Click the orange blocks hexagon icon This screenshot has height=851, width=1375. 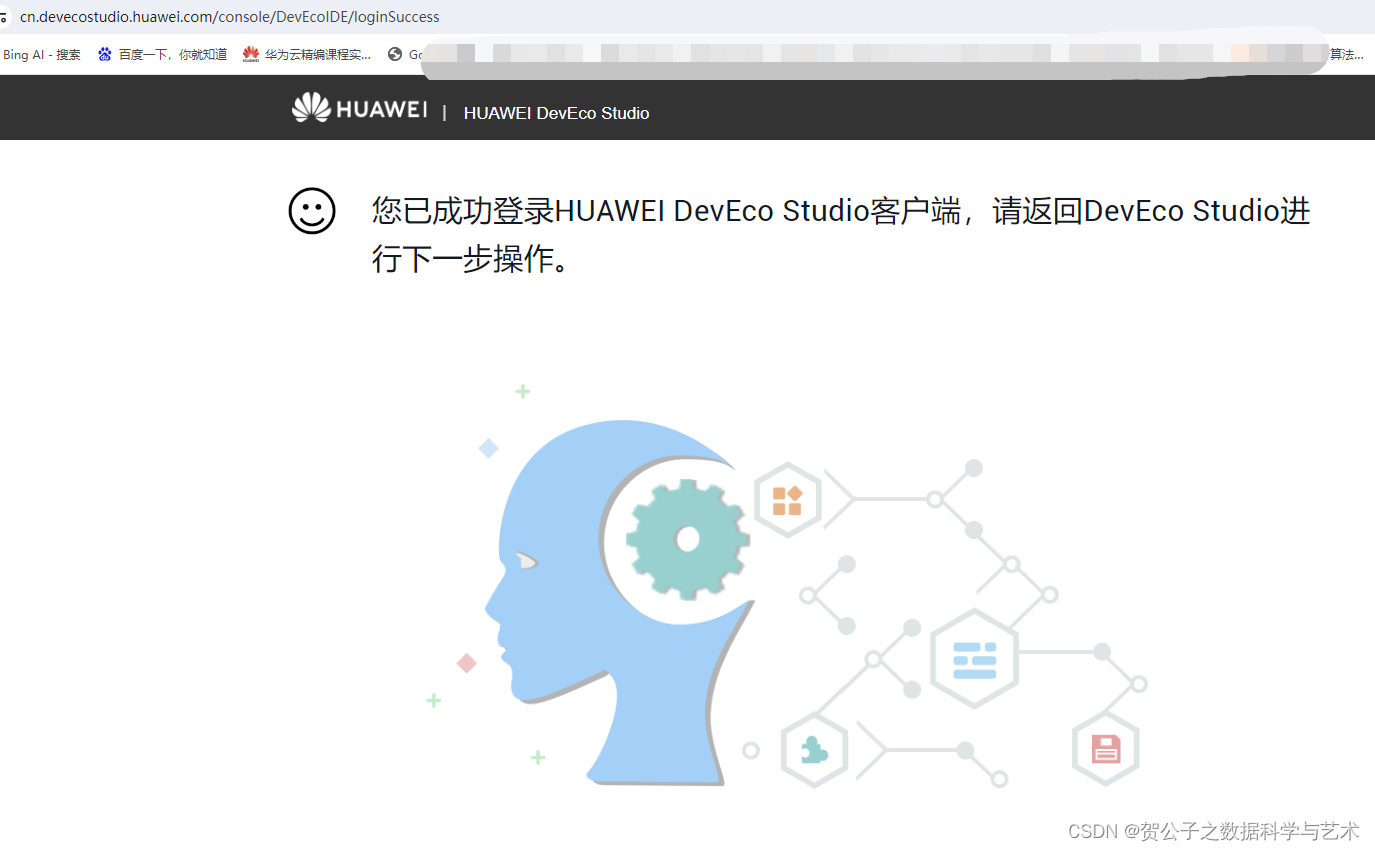pyautogui.click(x=787, y=500)
